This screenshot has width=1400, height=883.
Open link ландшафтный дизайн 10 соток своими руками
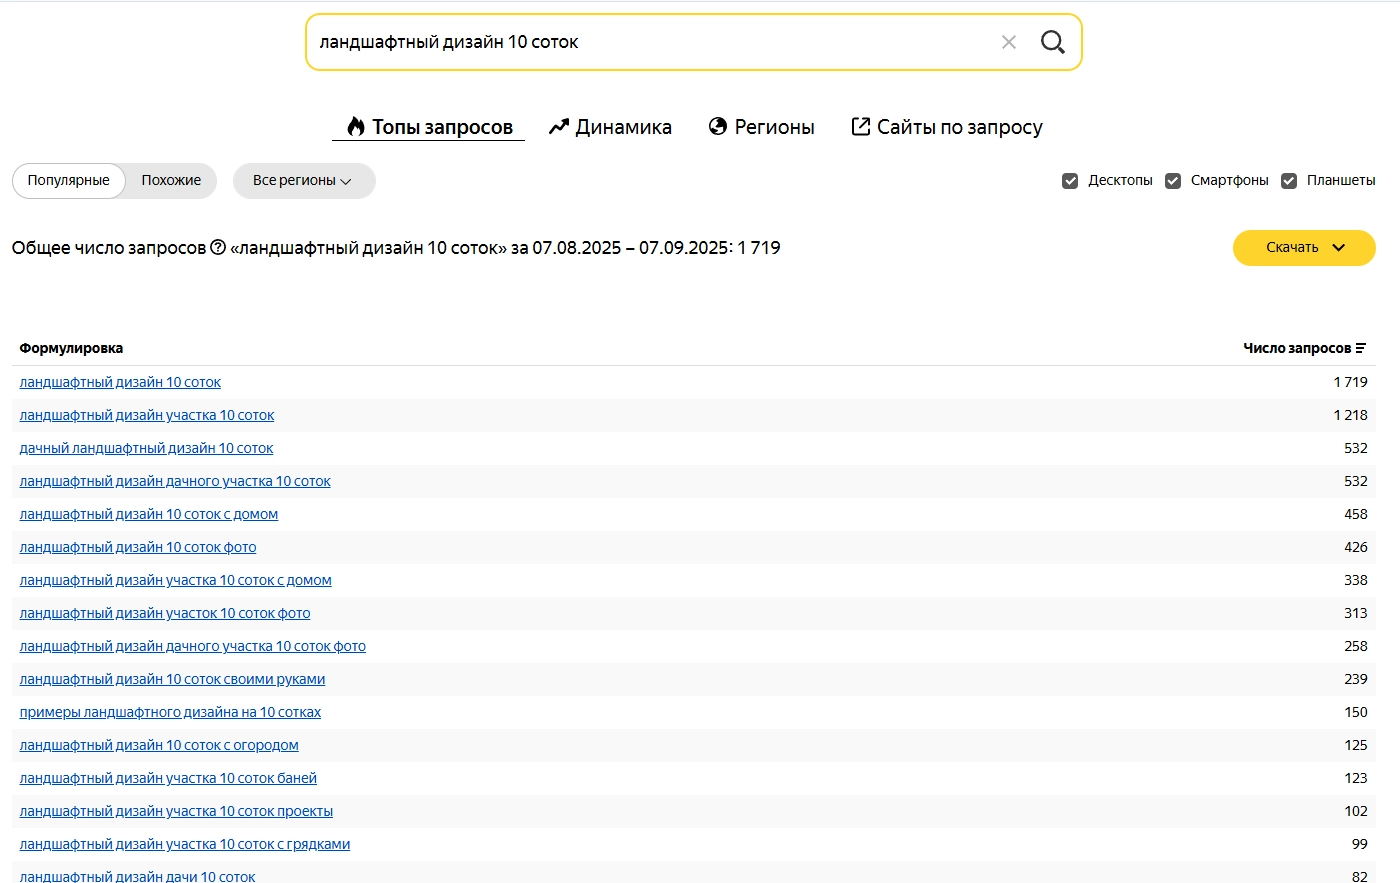(172, 679)
